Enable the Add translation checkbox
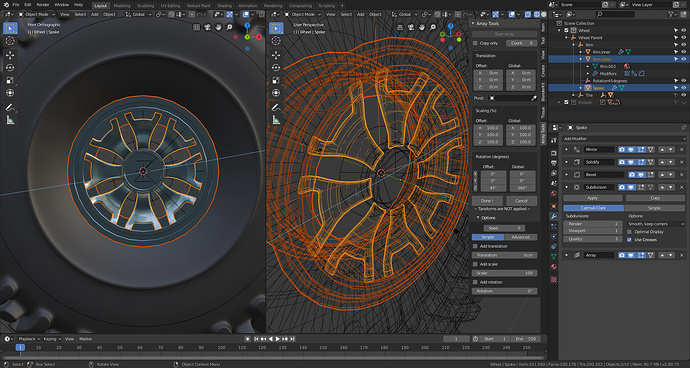Viewport: 690px width, 368px height. tap(475, 246)
